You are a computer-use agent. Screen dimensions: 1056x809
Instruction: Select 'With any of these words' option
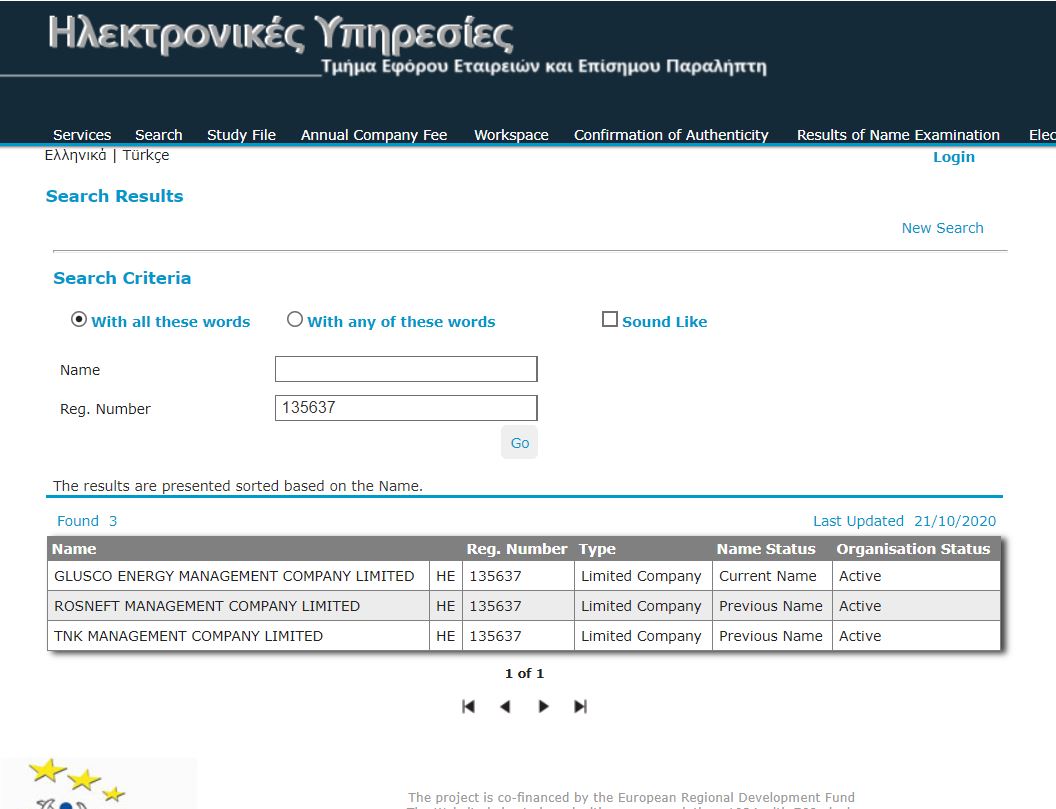click(295, 320)
